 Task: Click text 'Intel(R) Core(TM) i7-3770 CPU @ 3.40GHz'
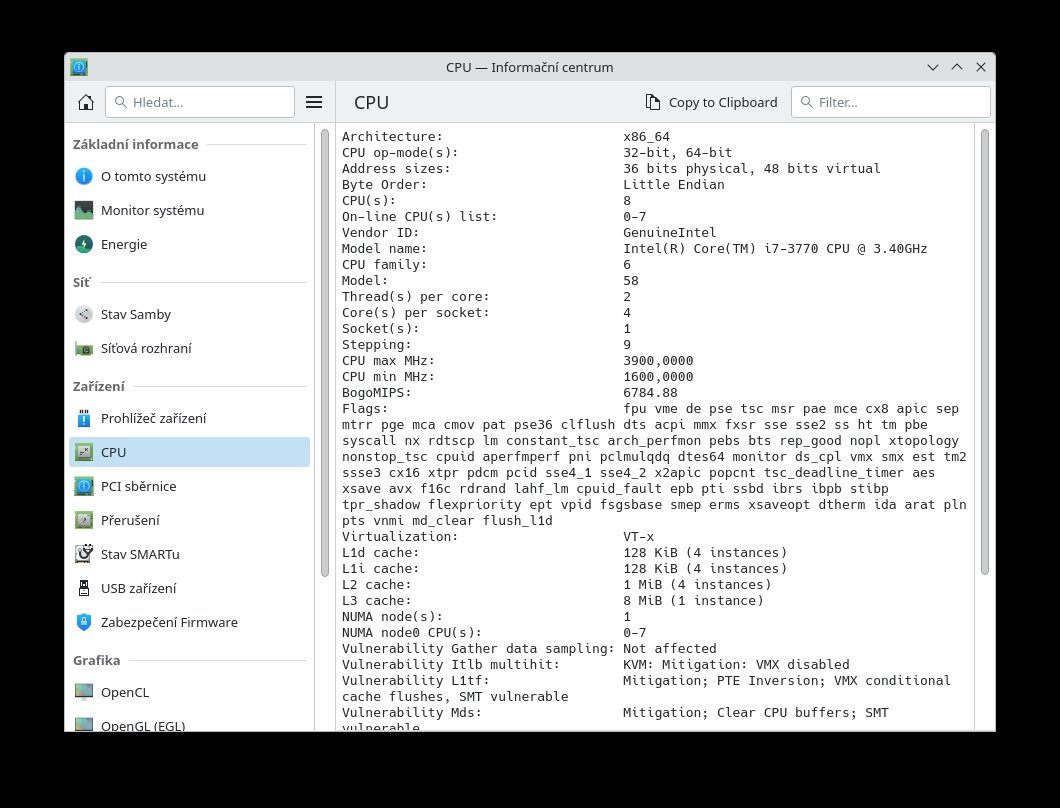(775, 249)
